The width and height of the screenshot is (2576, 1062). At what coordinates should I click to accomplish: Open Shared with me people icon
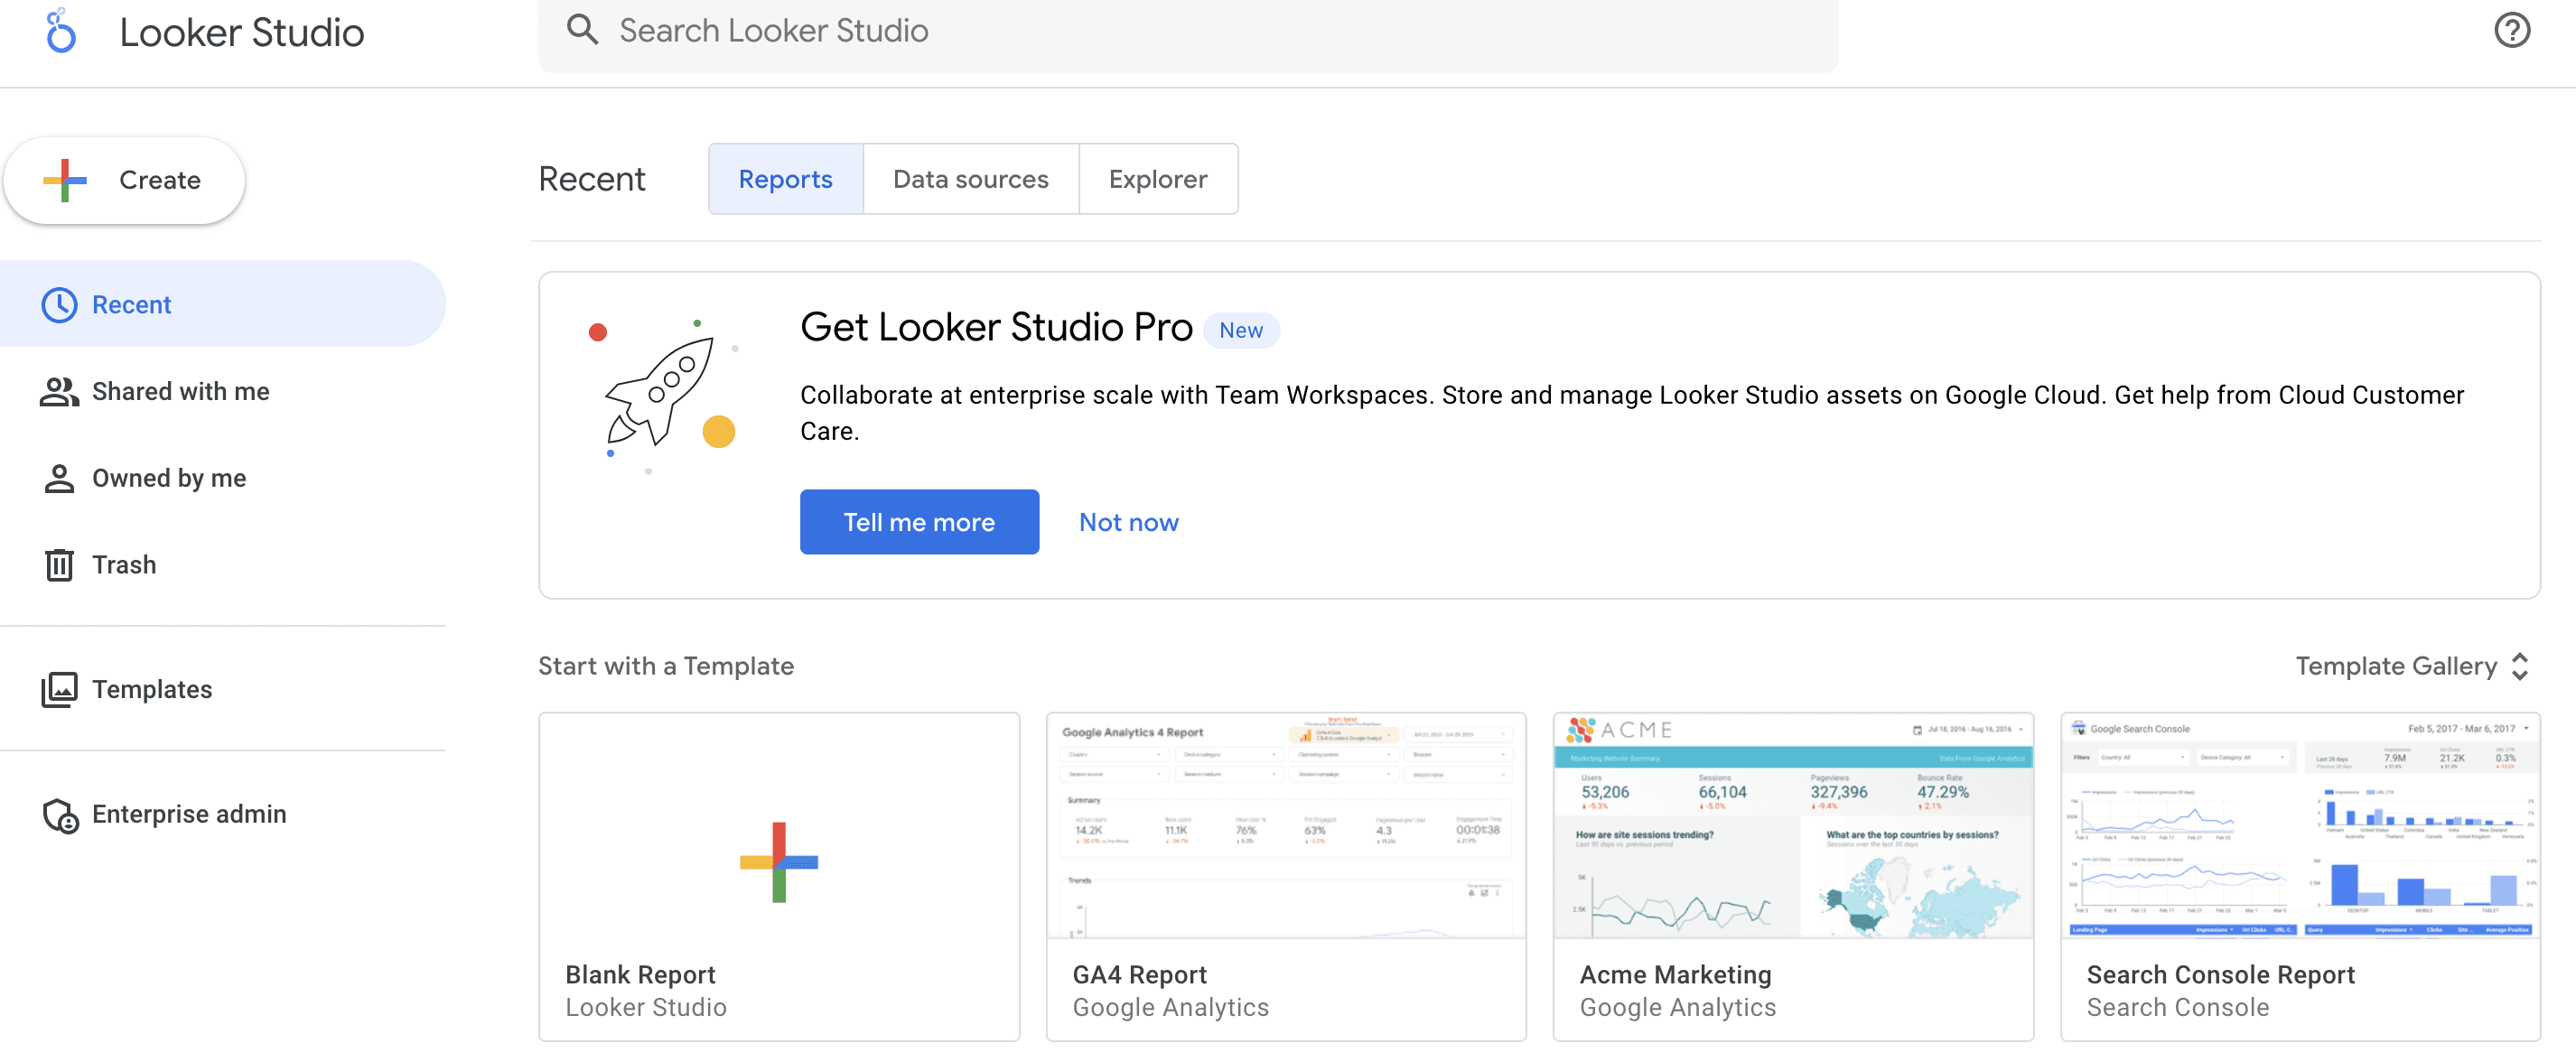click(x=59, y=392)
